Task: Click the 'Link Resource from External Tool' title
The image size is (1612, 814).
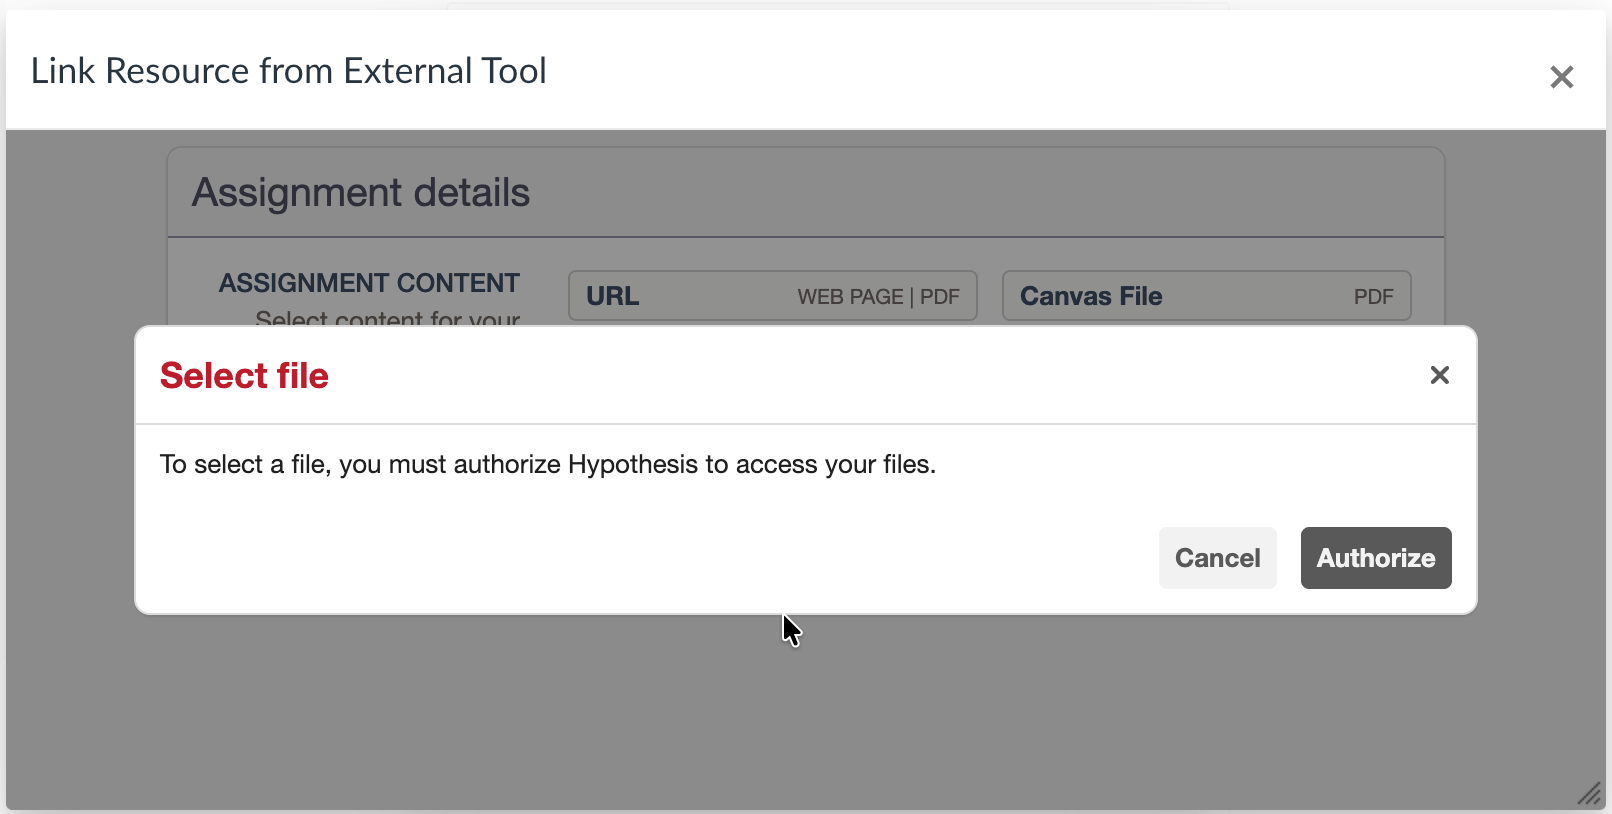Action: (288, 71)
